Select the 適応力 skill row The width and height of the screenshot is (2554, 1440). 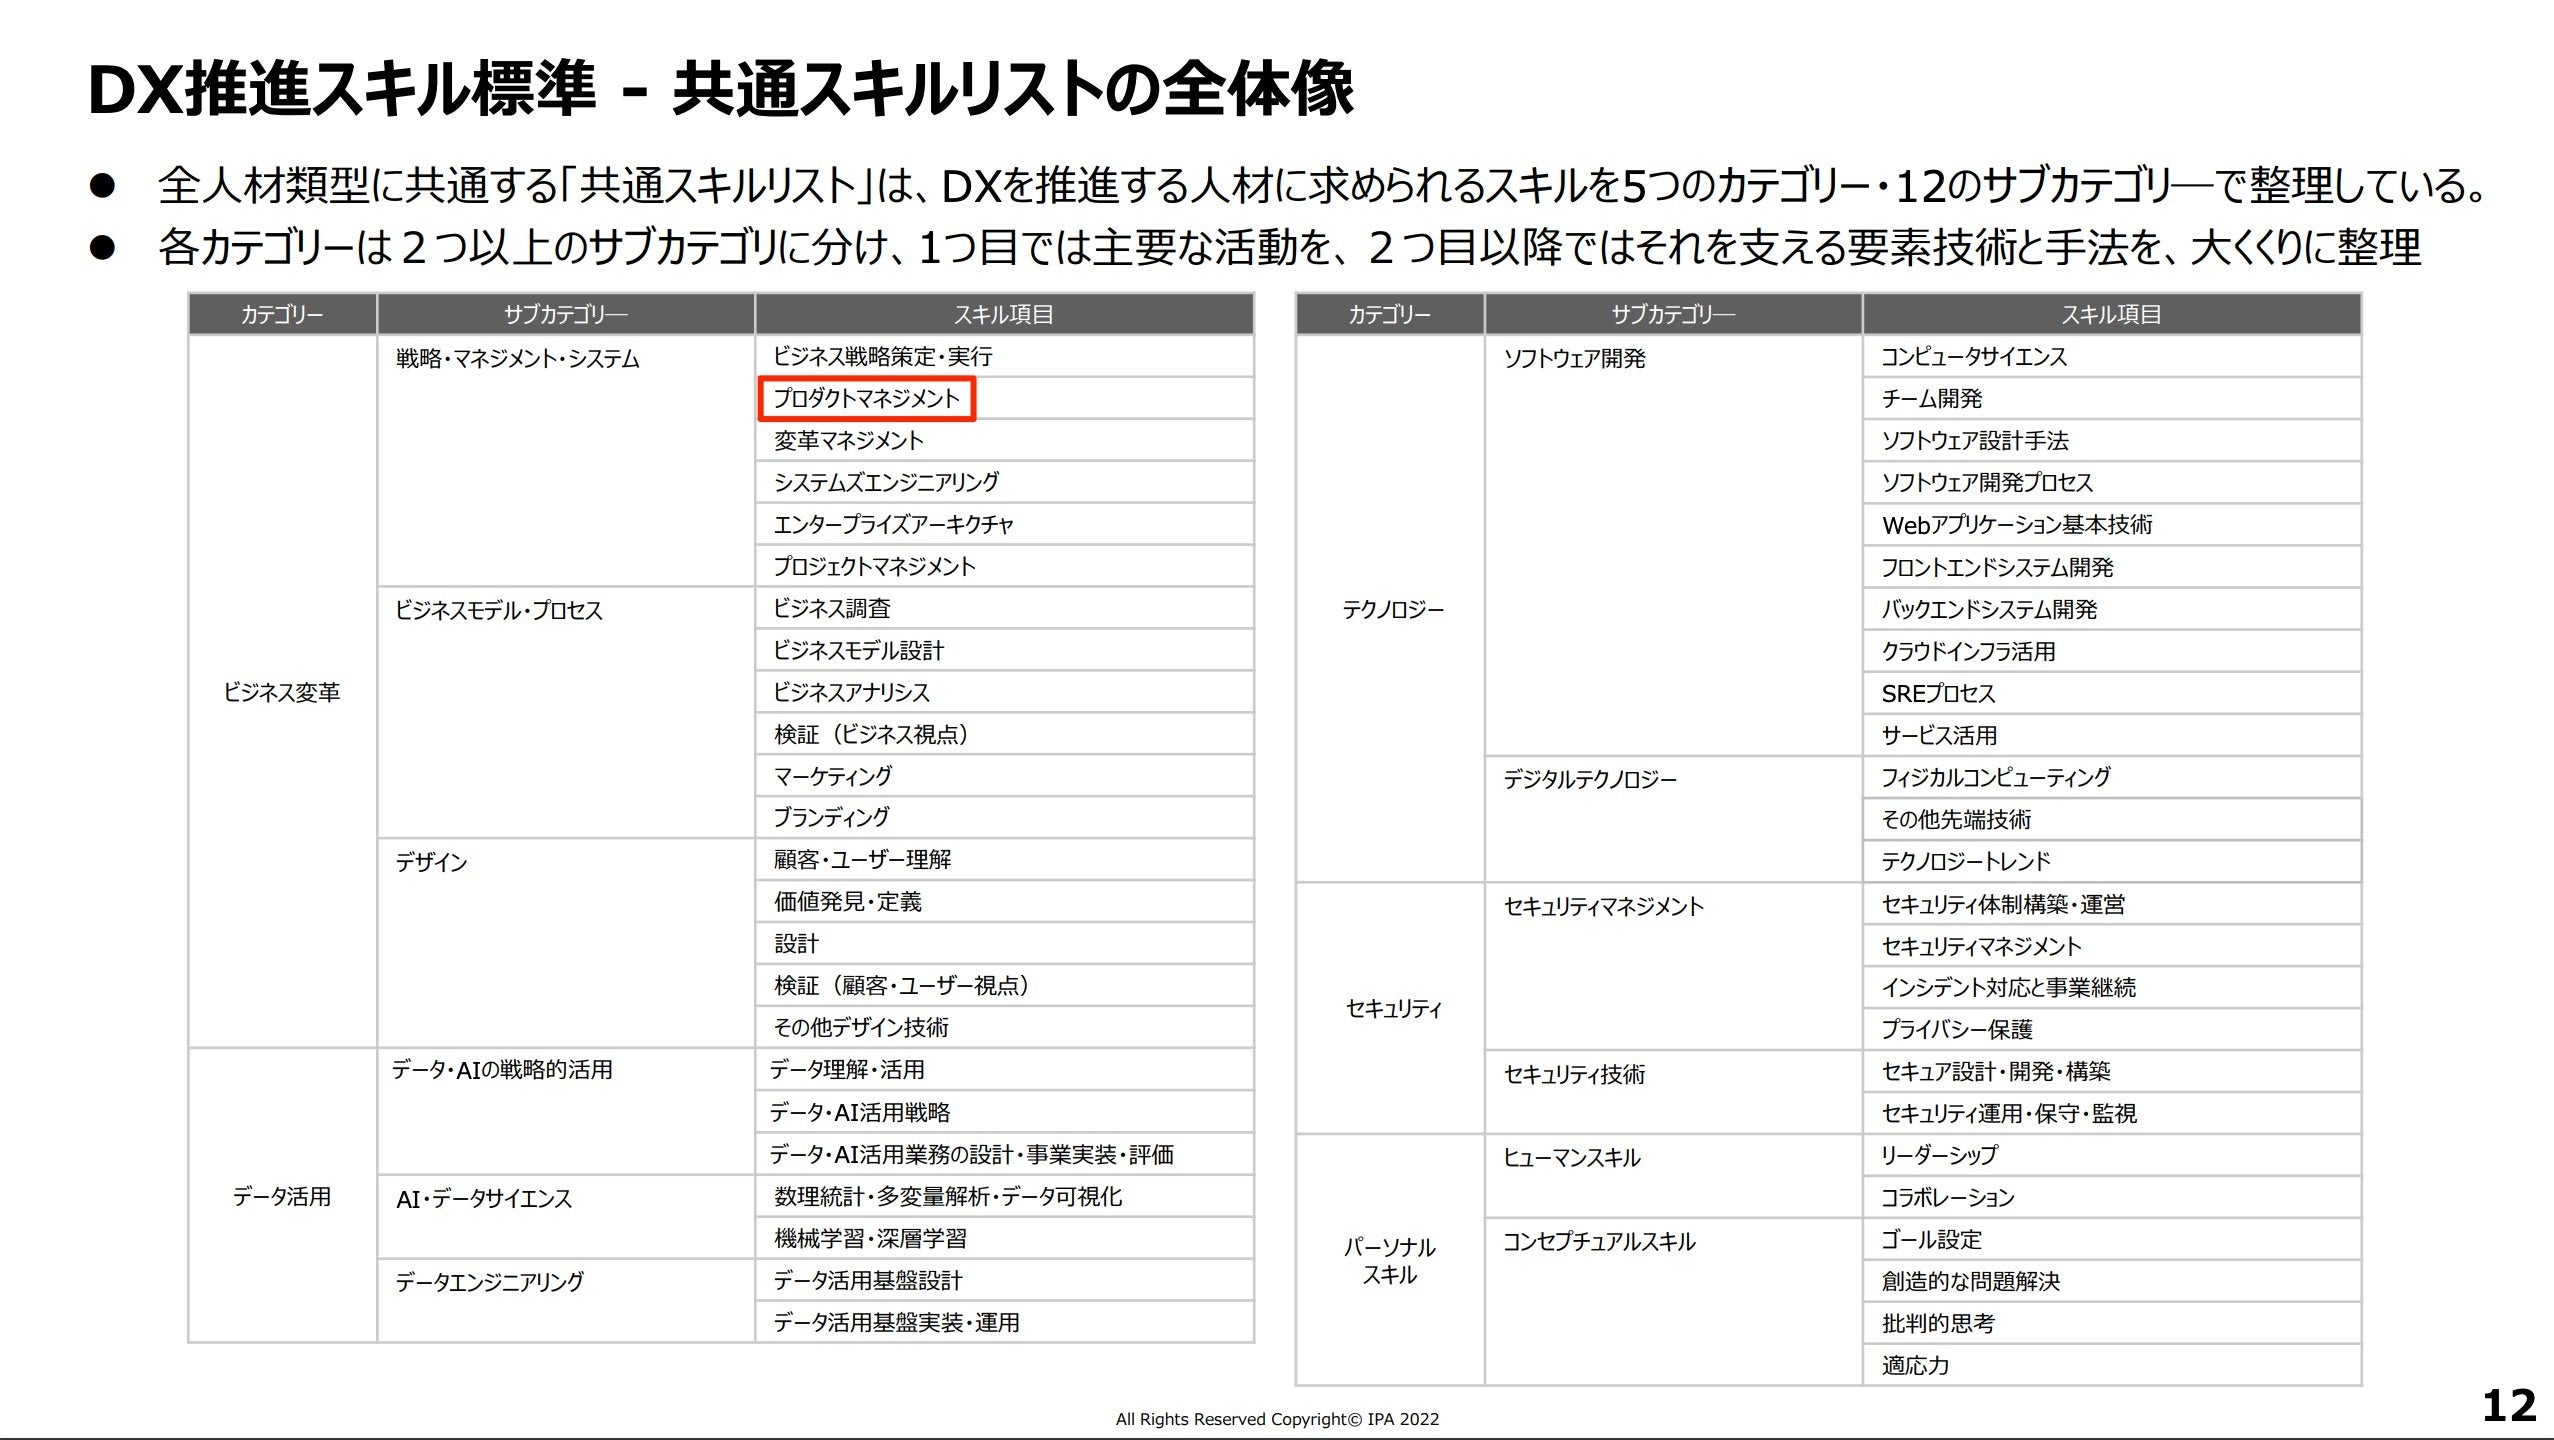pyautogui.click(x=1915, y=1365)
